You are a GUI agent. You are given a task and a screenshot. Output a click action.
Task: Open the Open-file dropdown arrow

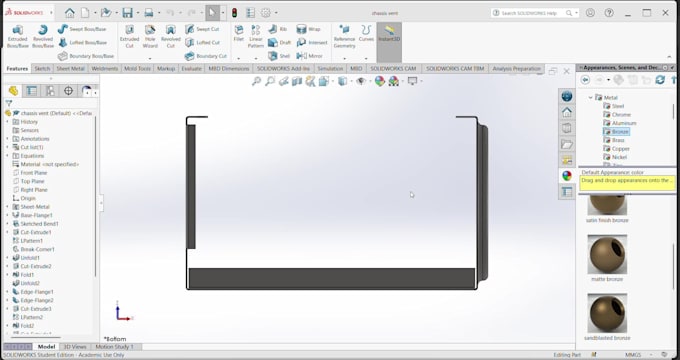pos(116,13)
